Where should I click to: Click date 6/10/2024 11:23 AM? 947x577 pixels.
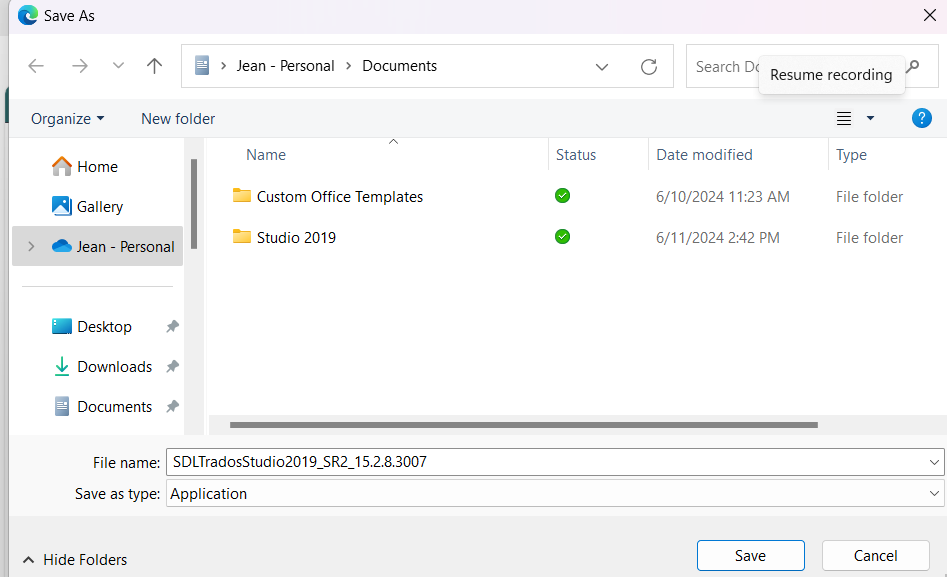(722, 197)
